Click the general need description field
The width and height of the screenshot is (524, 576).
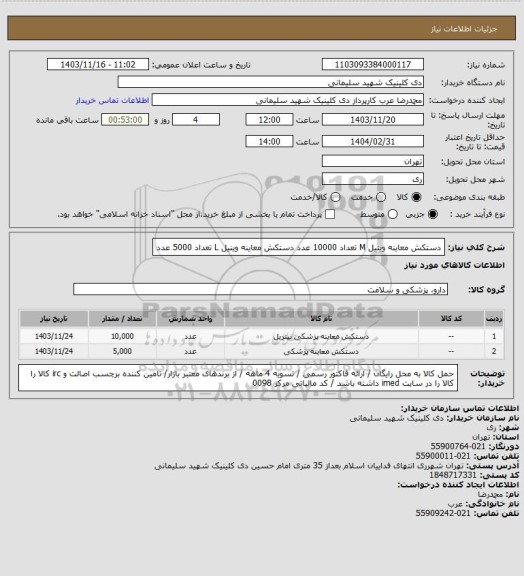coord(298,247)
